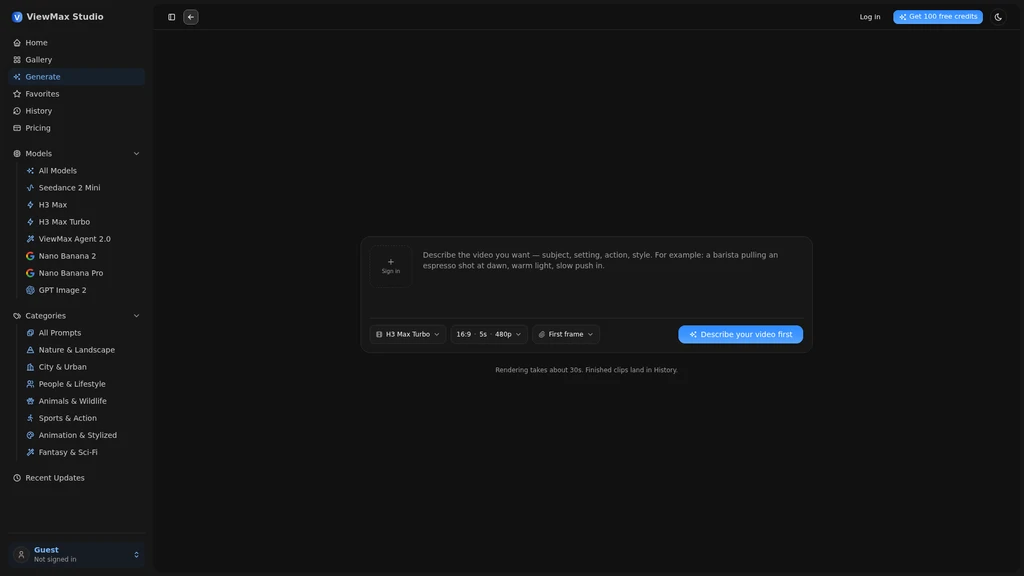Collapse the Models section chevron
Screen dimensions: 1024x576
point(136,153)
